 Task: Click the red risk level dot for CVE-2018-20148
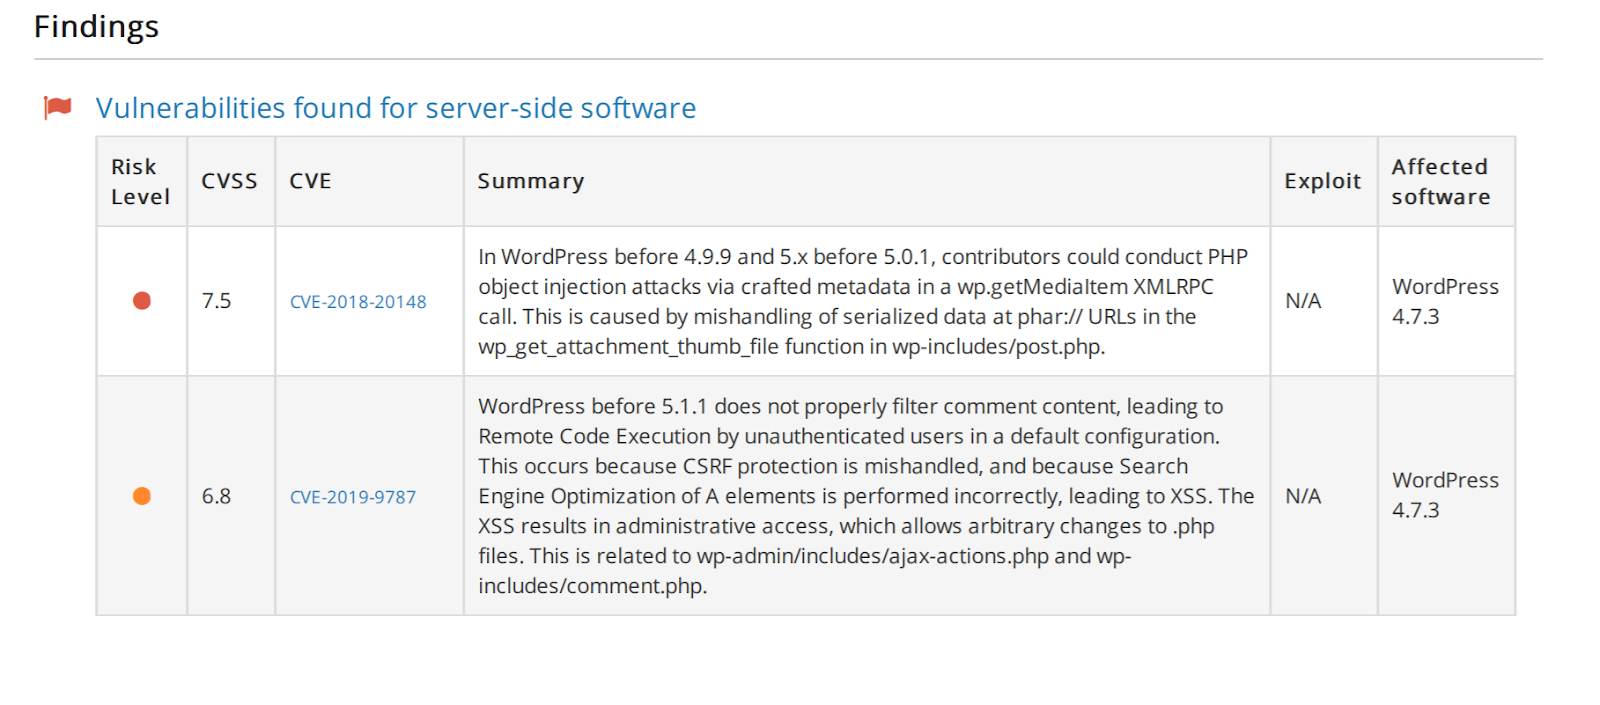pos(142,301)
